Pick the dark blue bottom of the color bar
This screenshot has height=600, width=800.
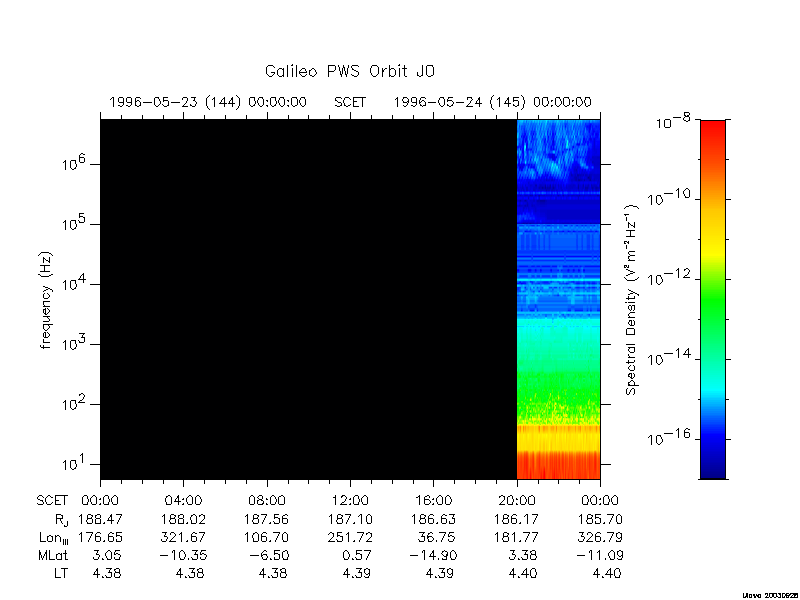(x=713, y=467)
